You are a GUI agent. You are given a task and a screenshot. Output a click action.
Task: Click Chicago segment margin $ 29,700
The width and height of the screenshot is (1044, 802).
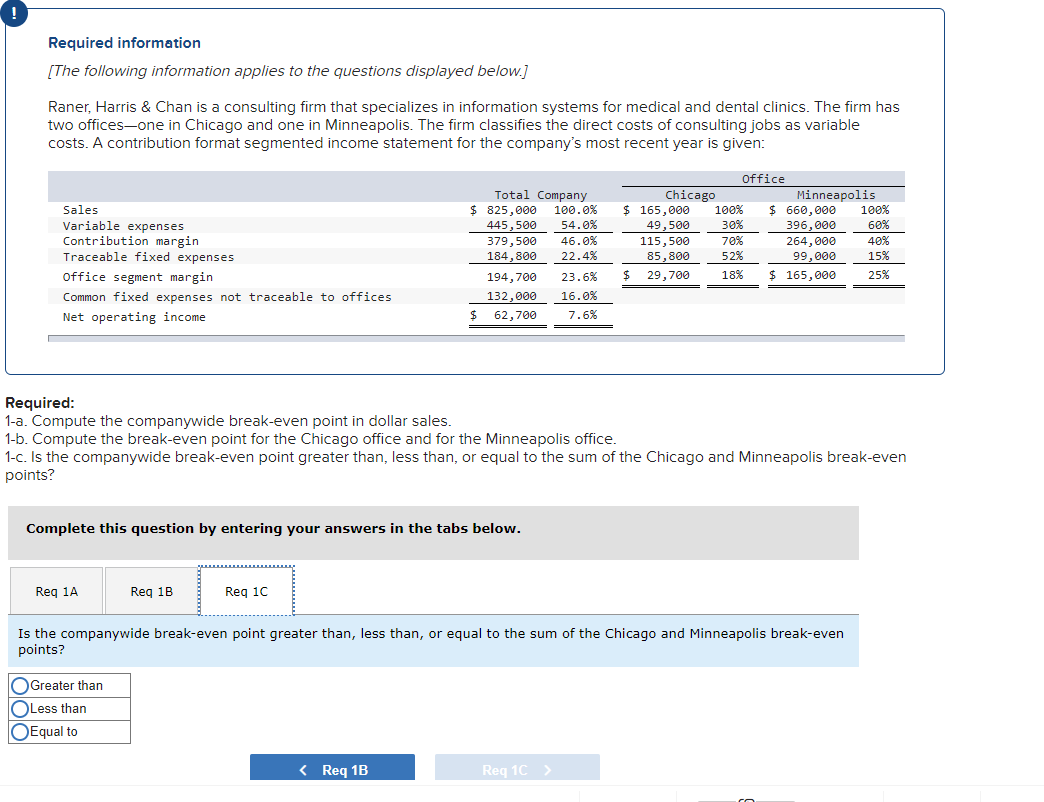point(656,275)
